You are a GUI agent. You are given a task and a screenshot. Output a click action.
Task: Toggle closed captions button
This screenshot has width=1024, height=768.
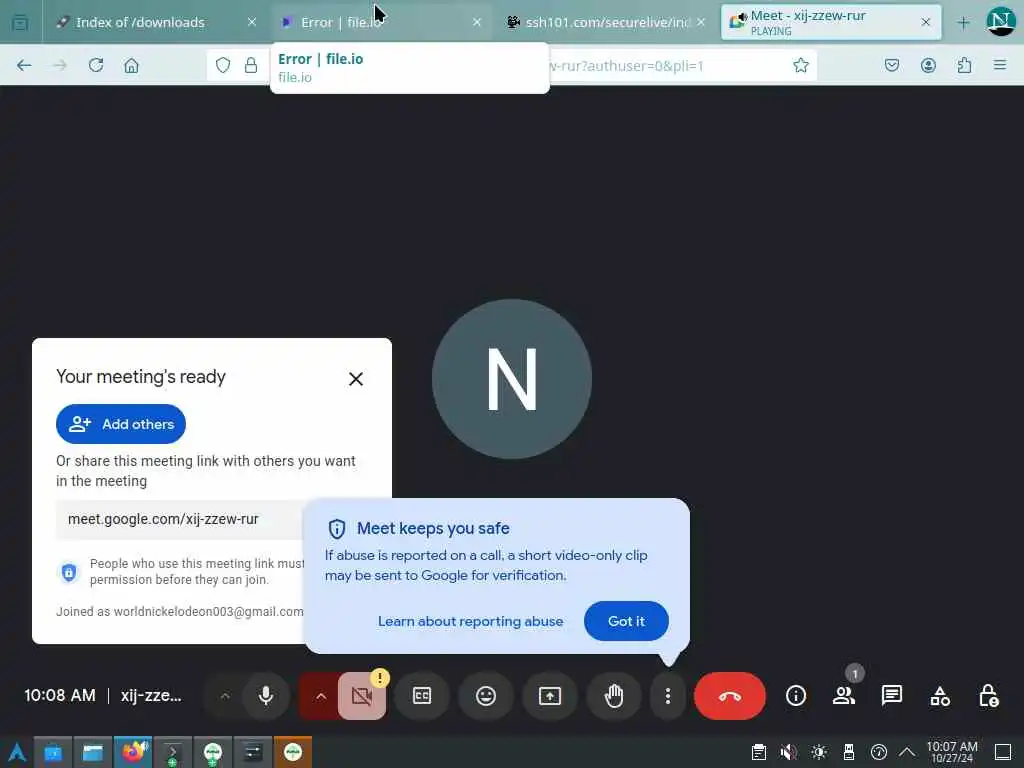click(x=422, y=696)
